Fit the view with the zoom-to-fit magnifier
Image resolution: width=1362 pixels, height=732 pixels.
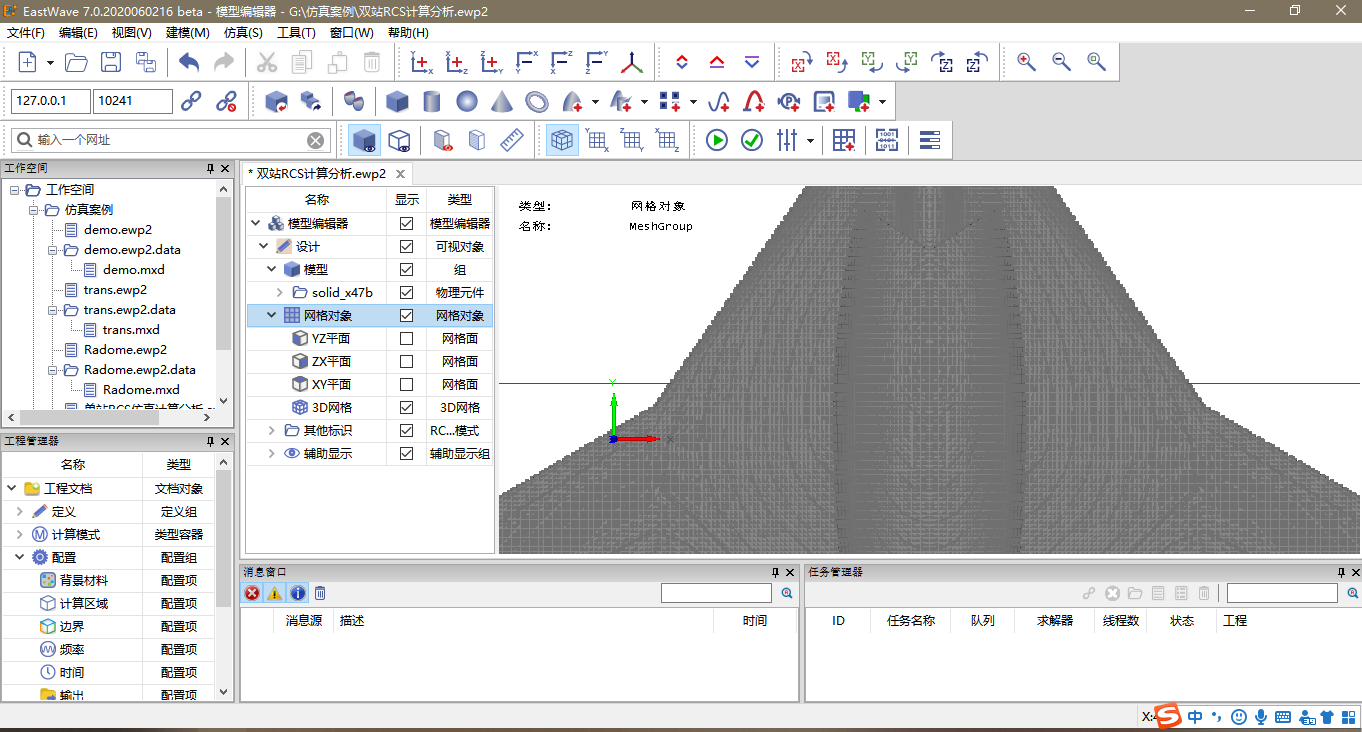pyautogui.click(x=1096, y=62)
